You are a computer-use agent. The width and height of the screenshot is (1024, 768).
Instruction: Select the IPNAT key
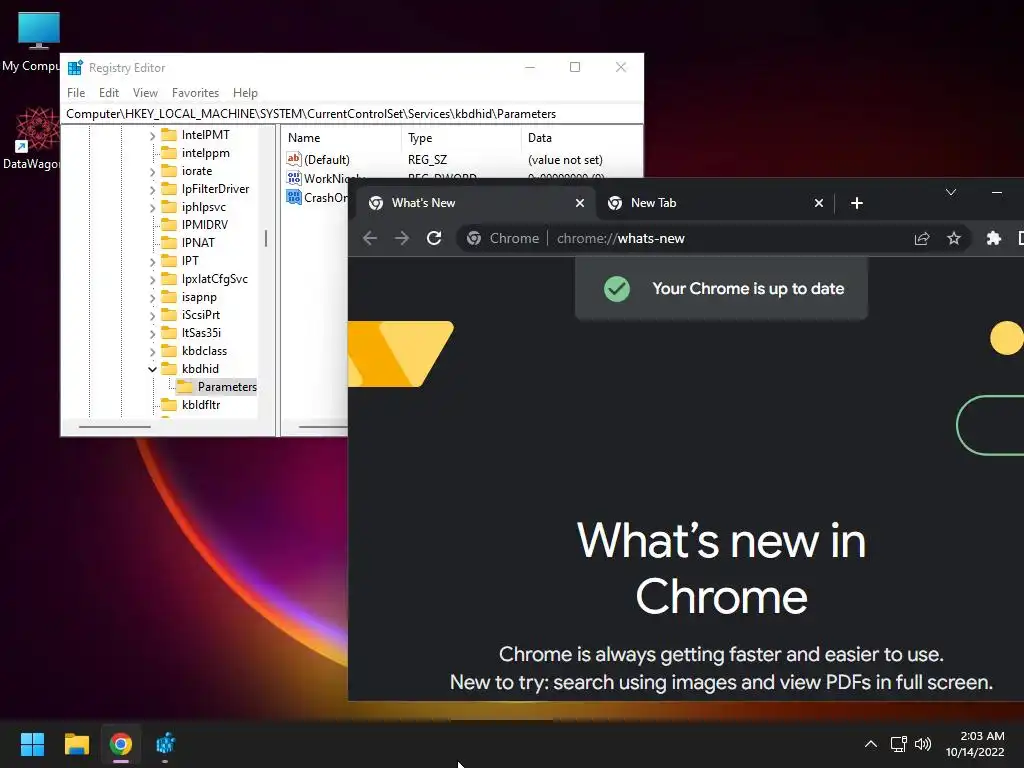198,243
